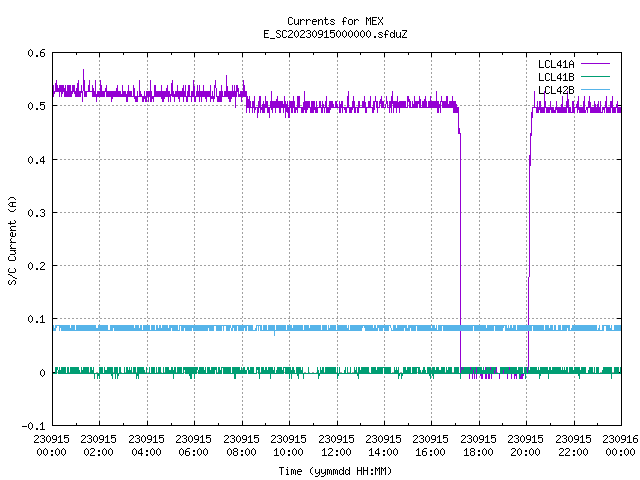The width and height of the screenshot is (640, 480).
Task: Click the '230916 00:00' time tick label
Action: 620,446
